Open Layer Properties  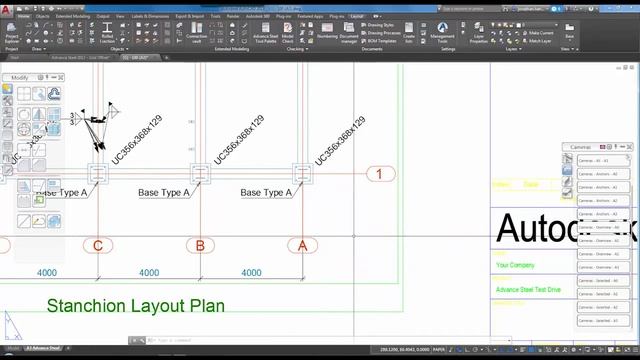tap(478, 33)
